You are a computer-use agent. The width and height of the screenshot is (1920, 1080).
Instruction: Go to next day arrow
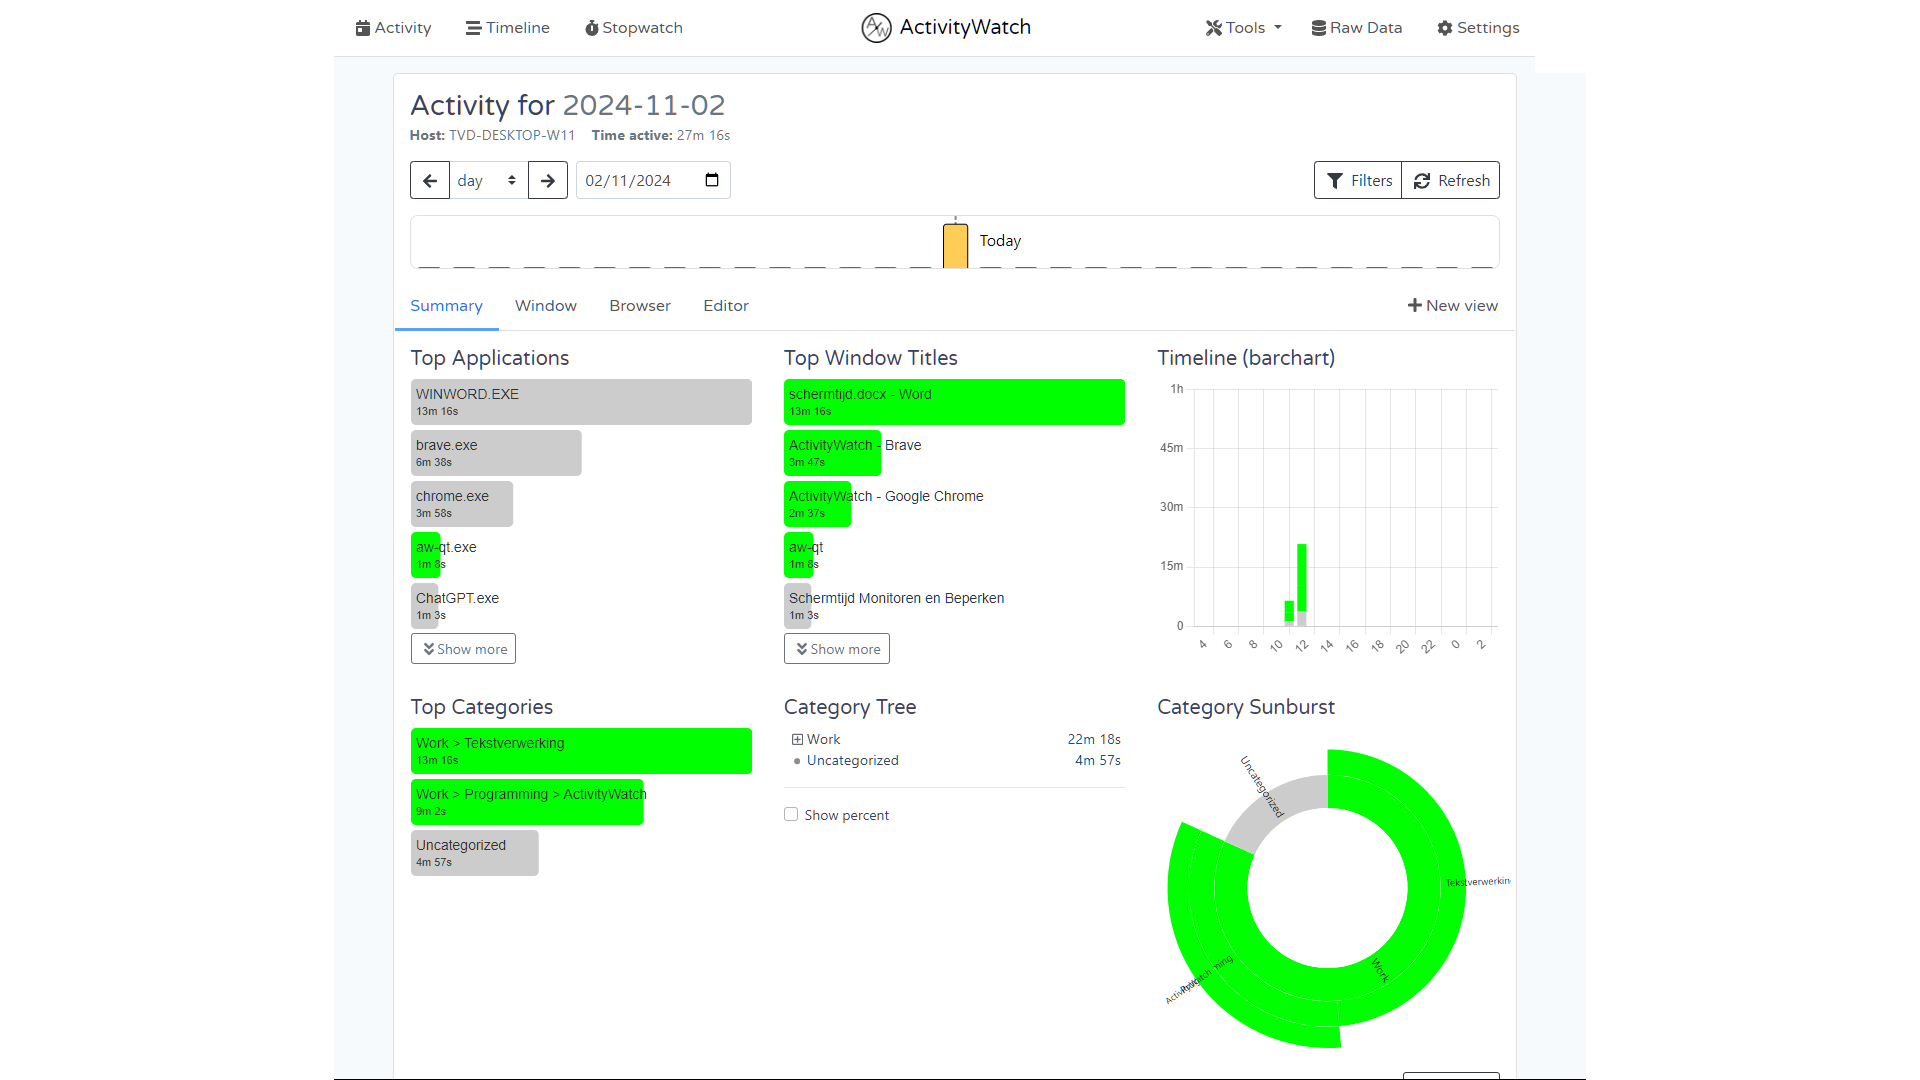click(x=547, y=181)
